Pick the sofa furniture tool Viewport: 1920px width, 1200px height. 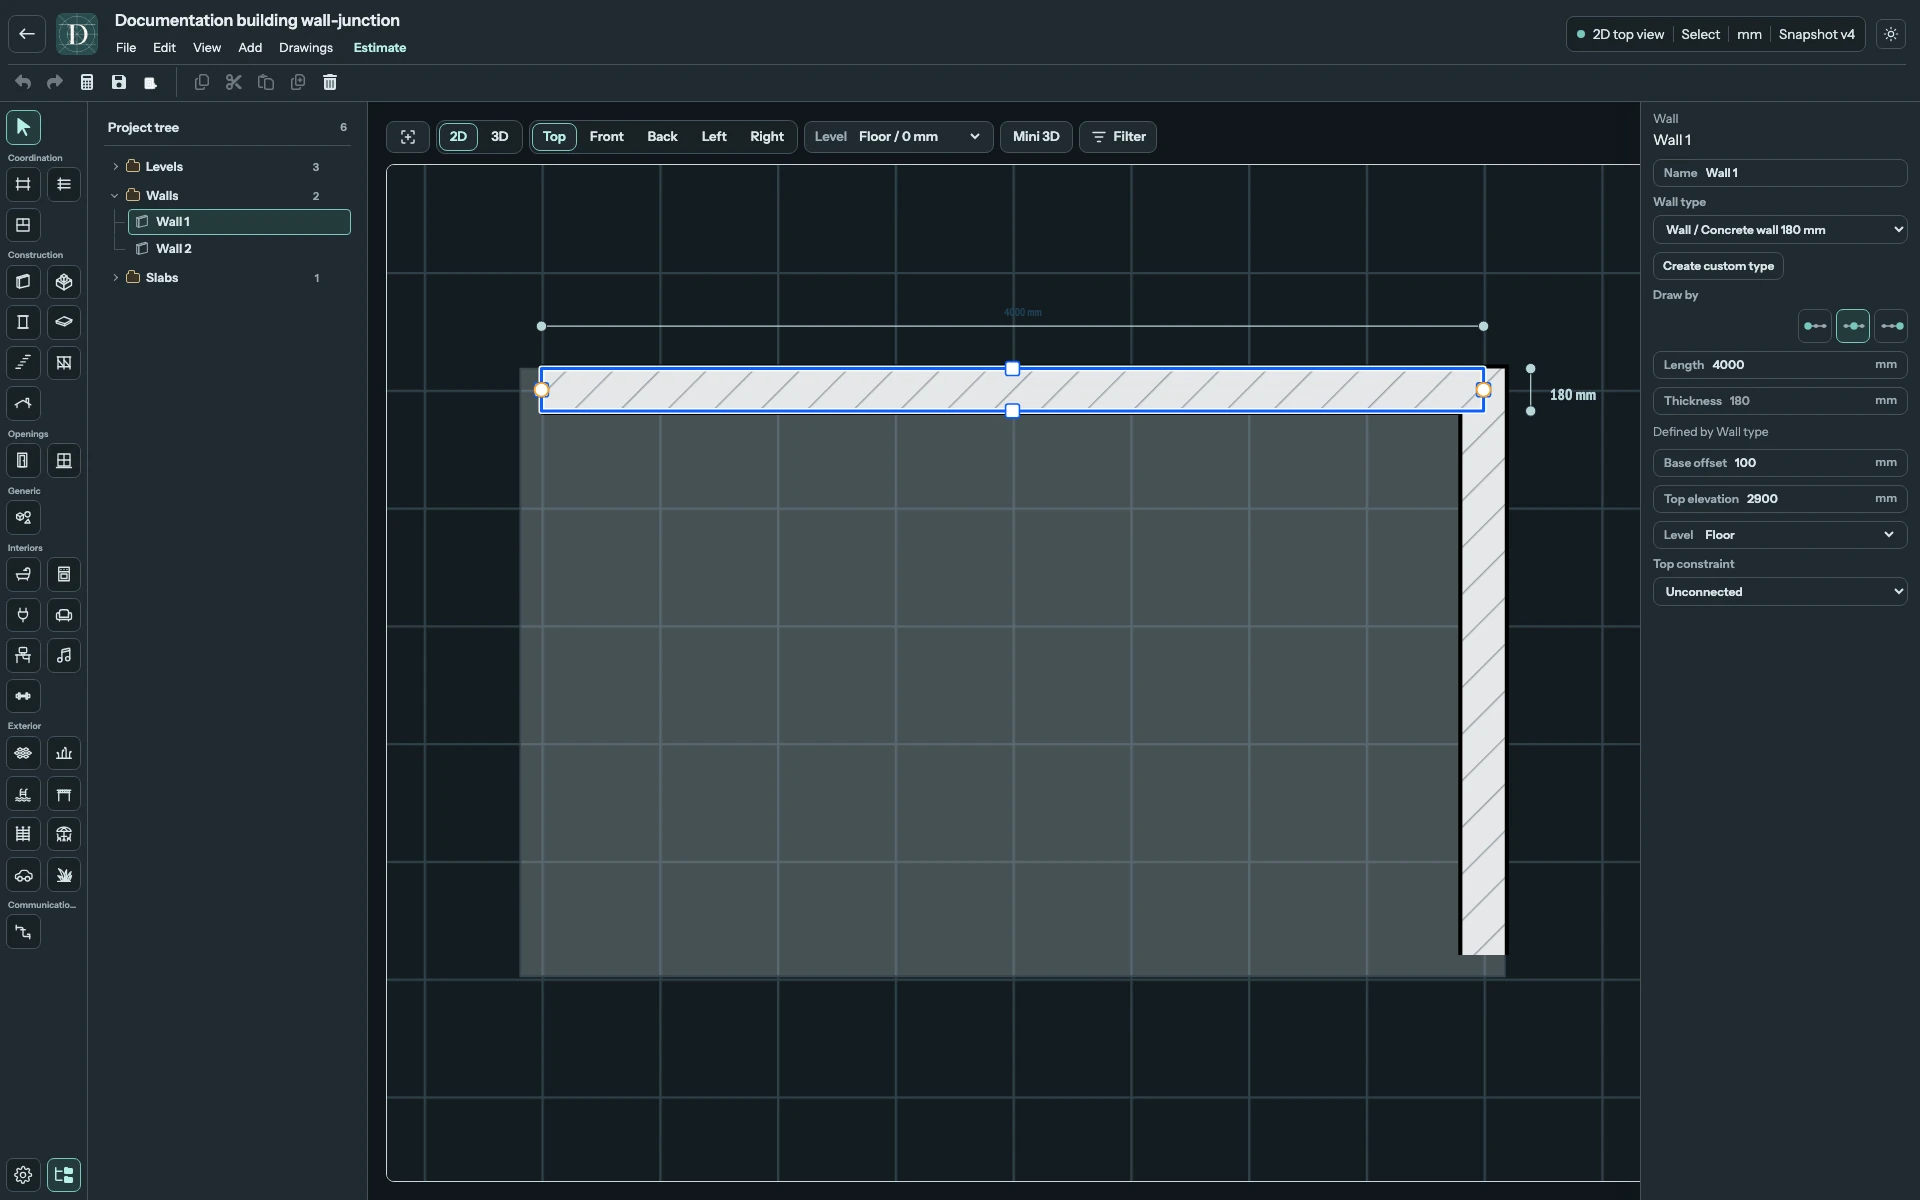pyautogui.click(x=64, y=615)
